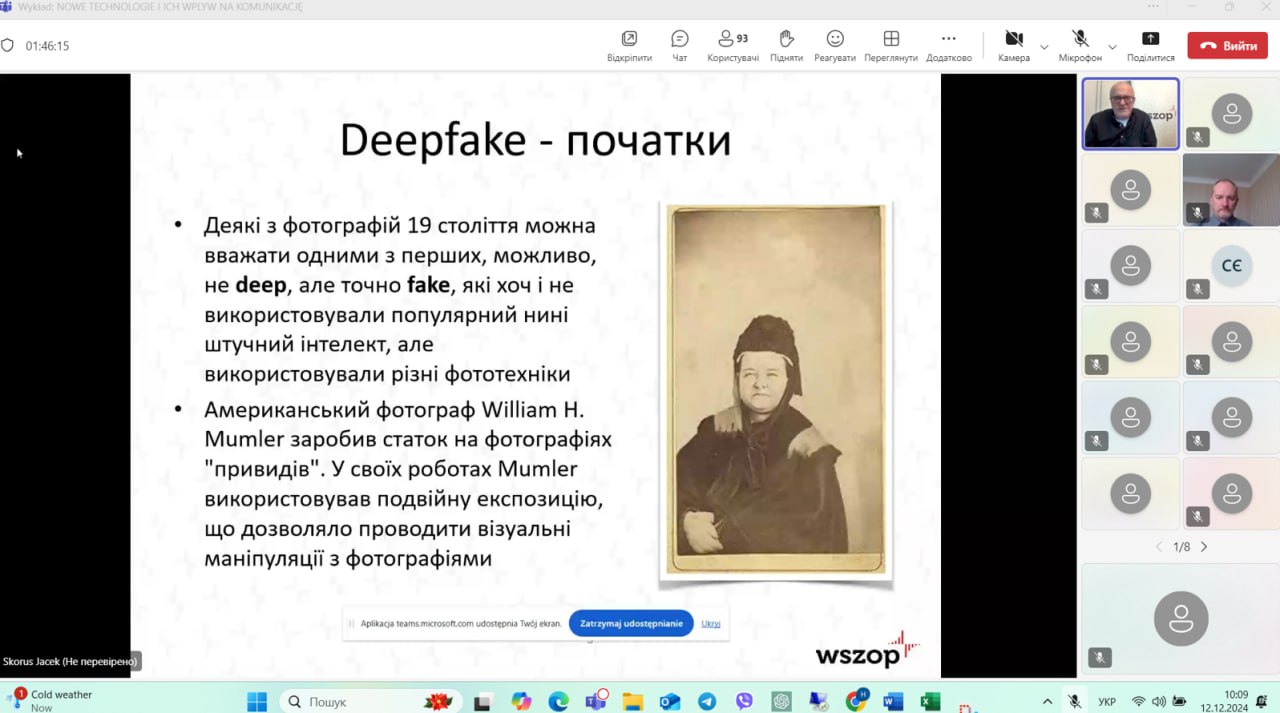The image size is (1280, 713).
Task: Click the Поділитися share screen icon
Action: [1150, 45]
